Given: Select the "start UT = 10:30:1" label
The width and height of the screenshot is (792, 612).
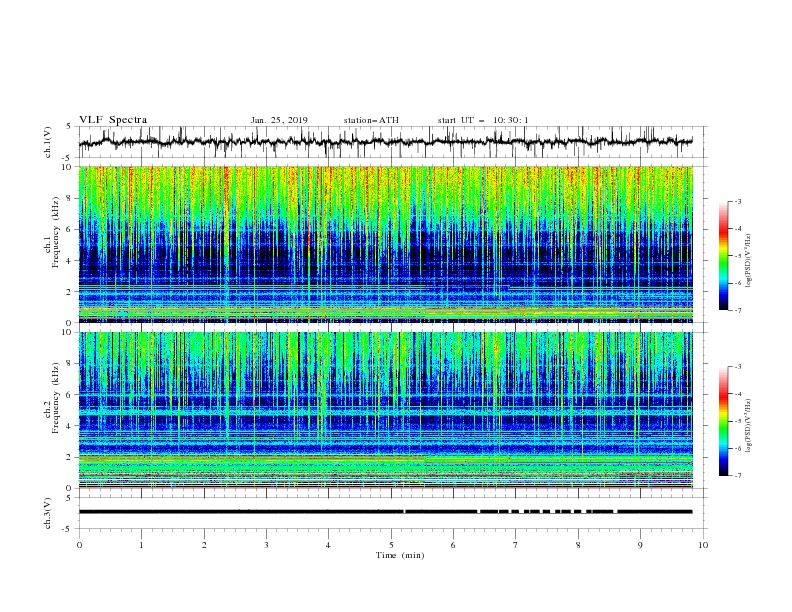Looking at the screenshot, I should [x=483, y=120].
